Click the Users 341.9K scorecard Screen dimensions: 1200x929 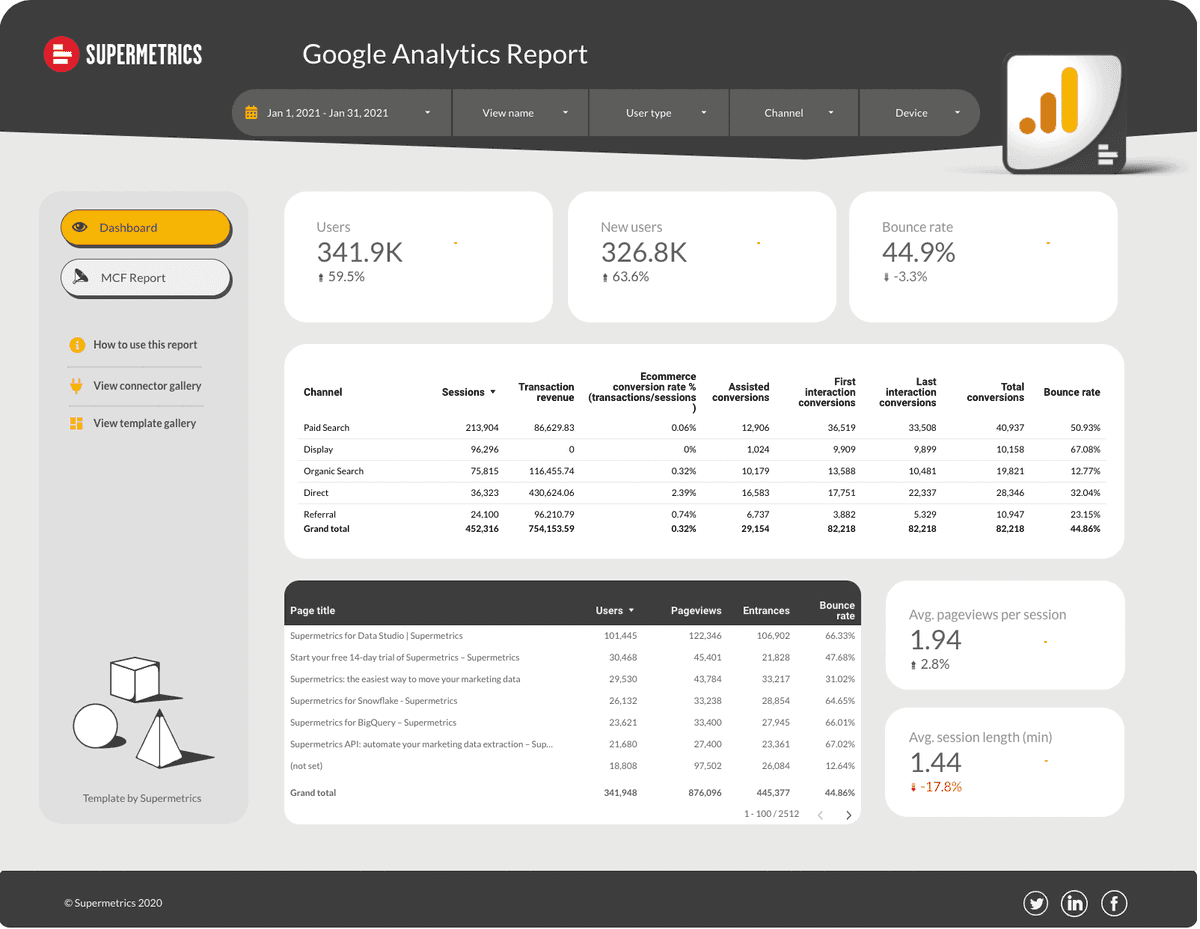coord(418,257)
